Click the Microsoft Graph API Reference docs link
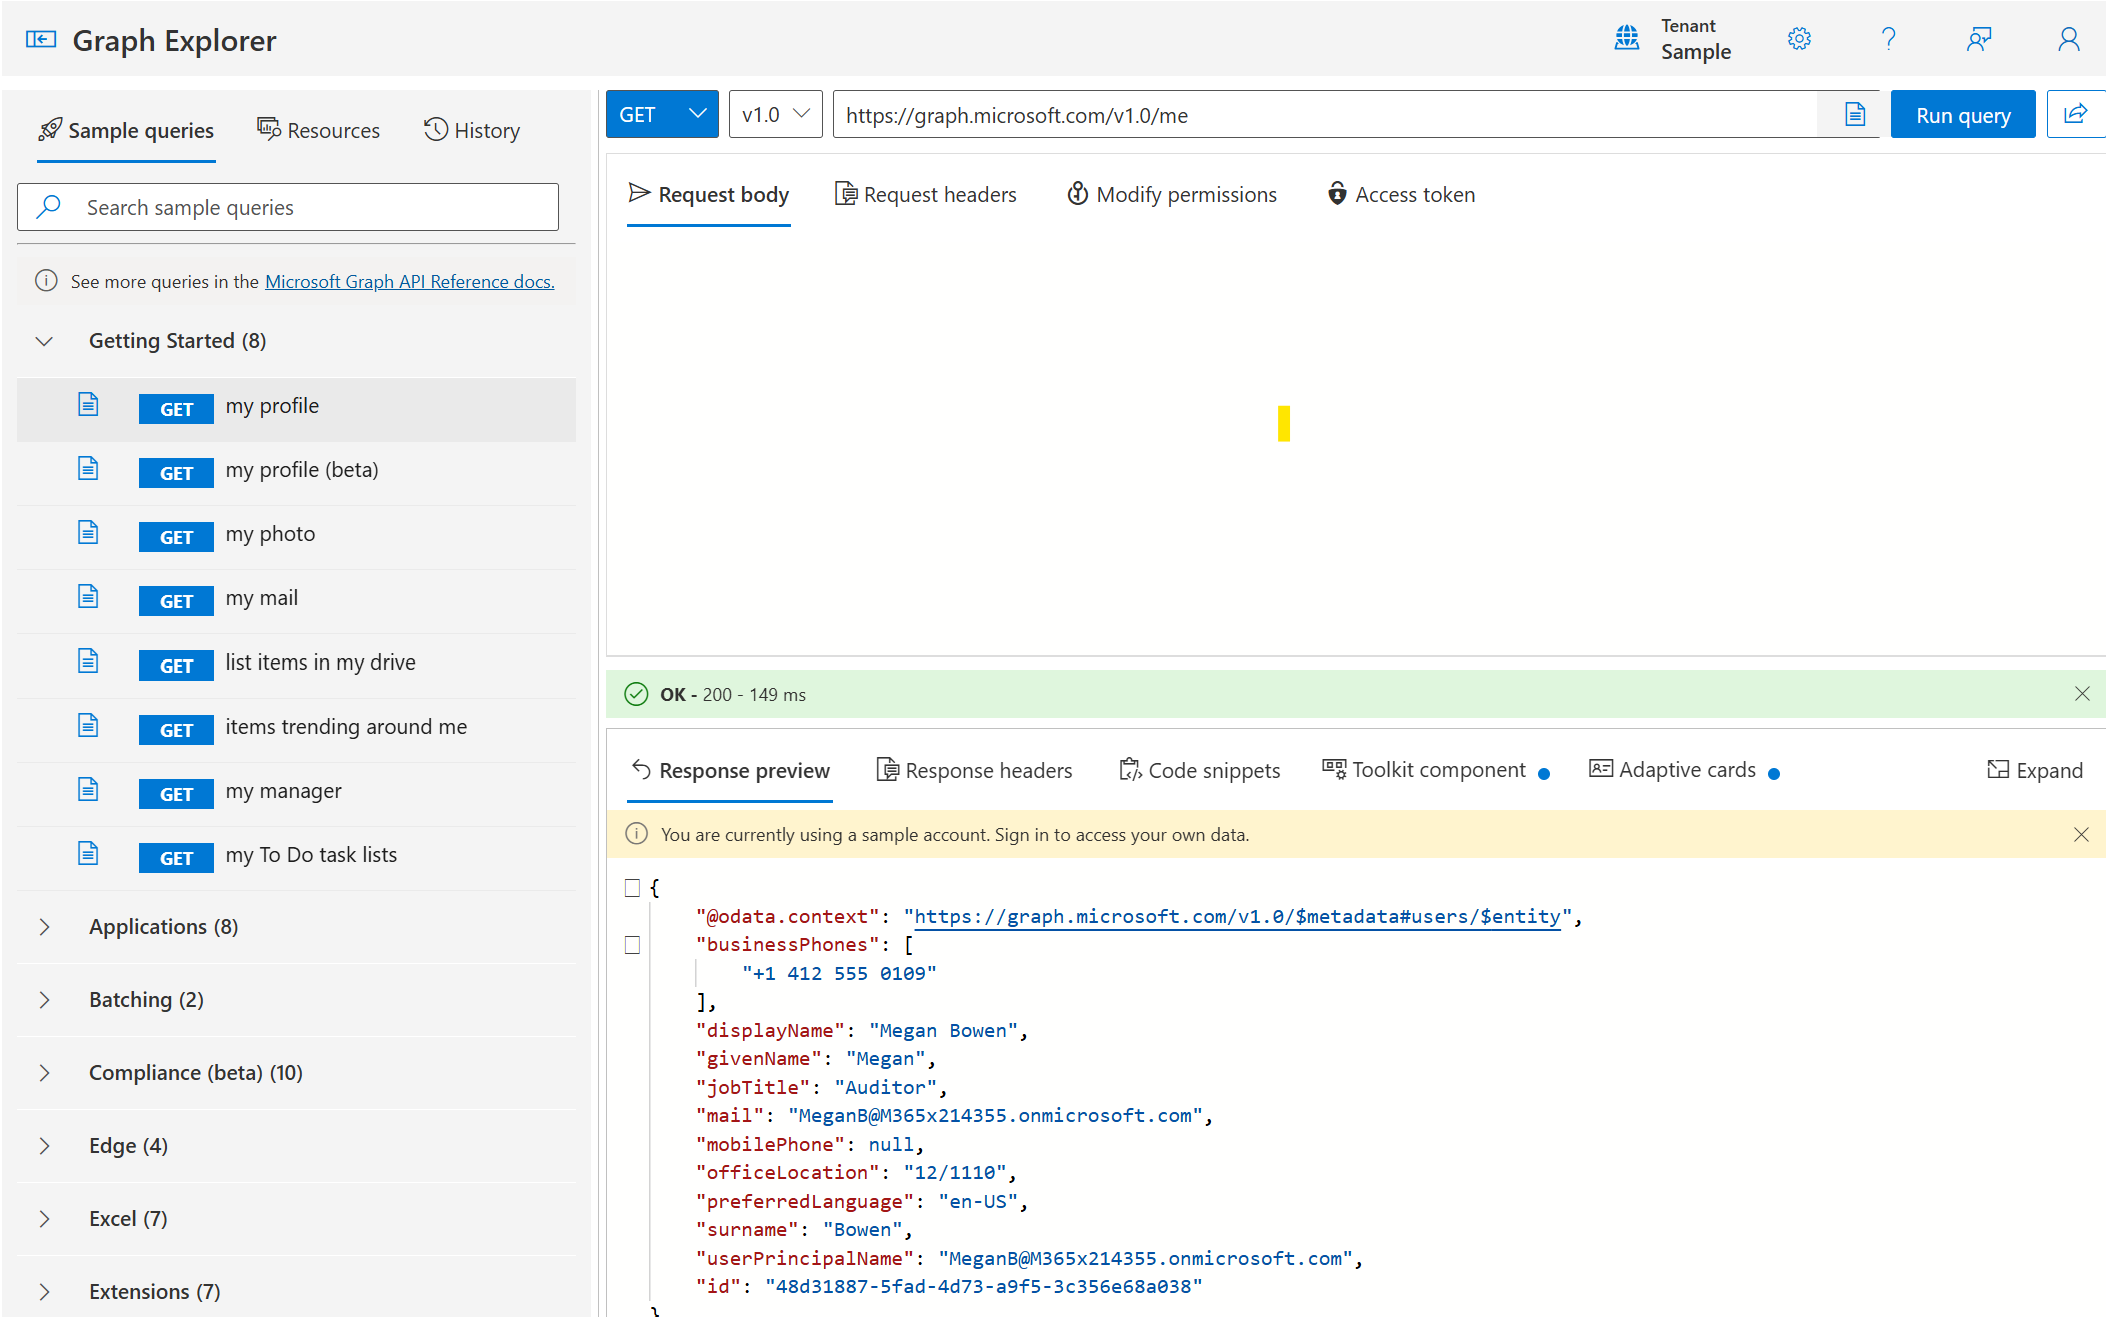 point(410,279)
